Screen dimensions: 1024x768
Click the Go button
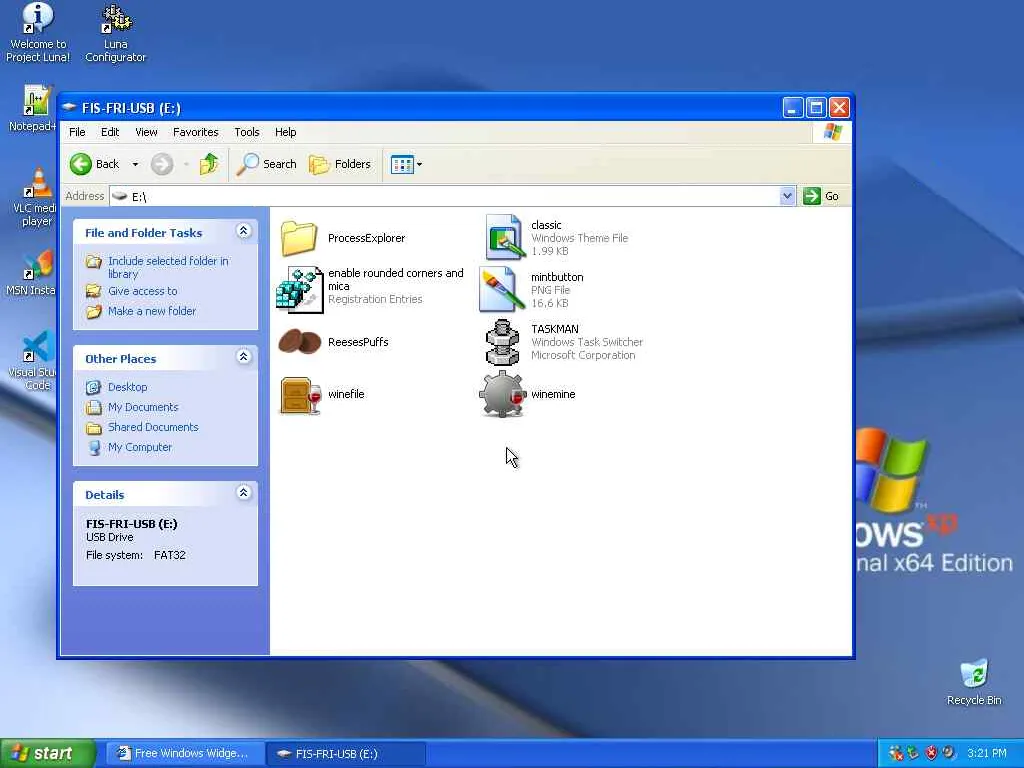pyautogui.click(x=822, y=196)
